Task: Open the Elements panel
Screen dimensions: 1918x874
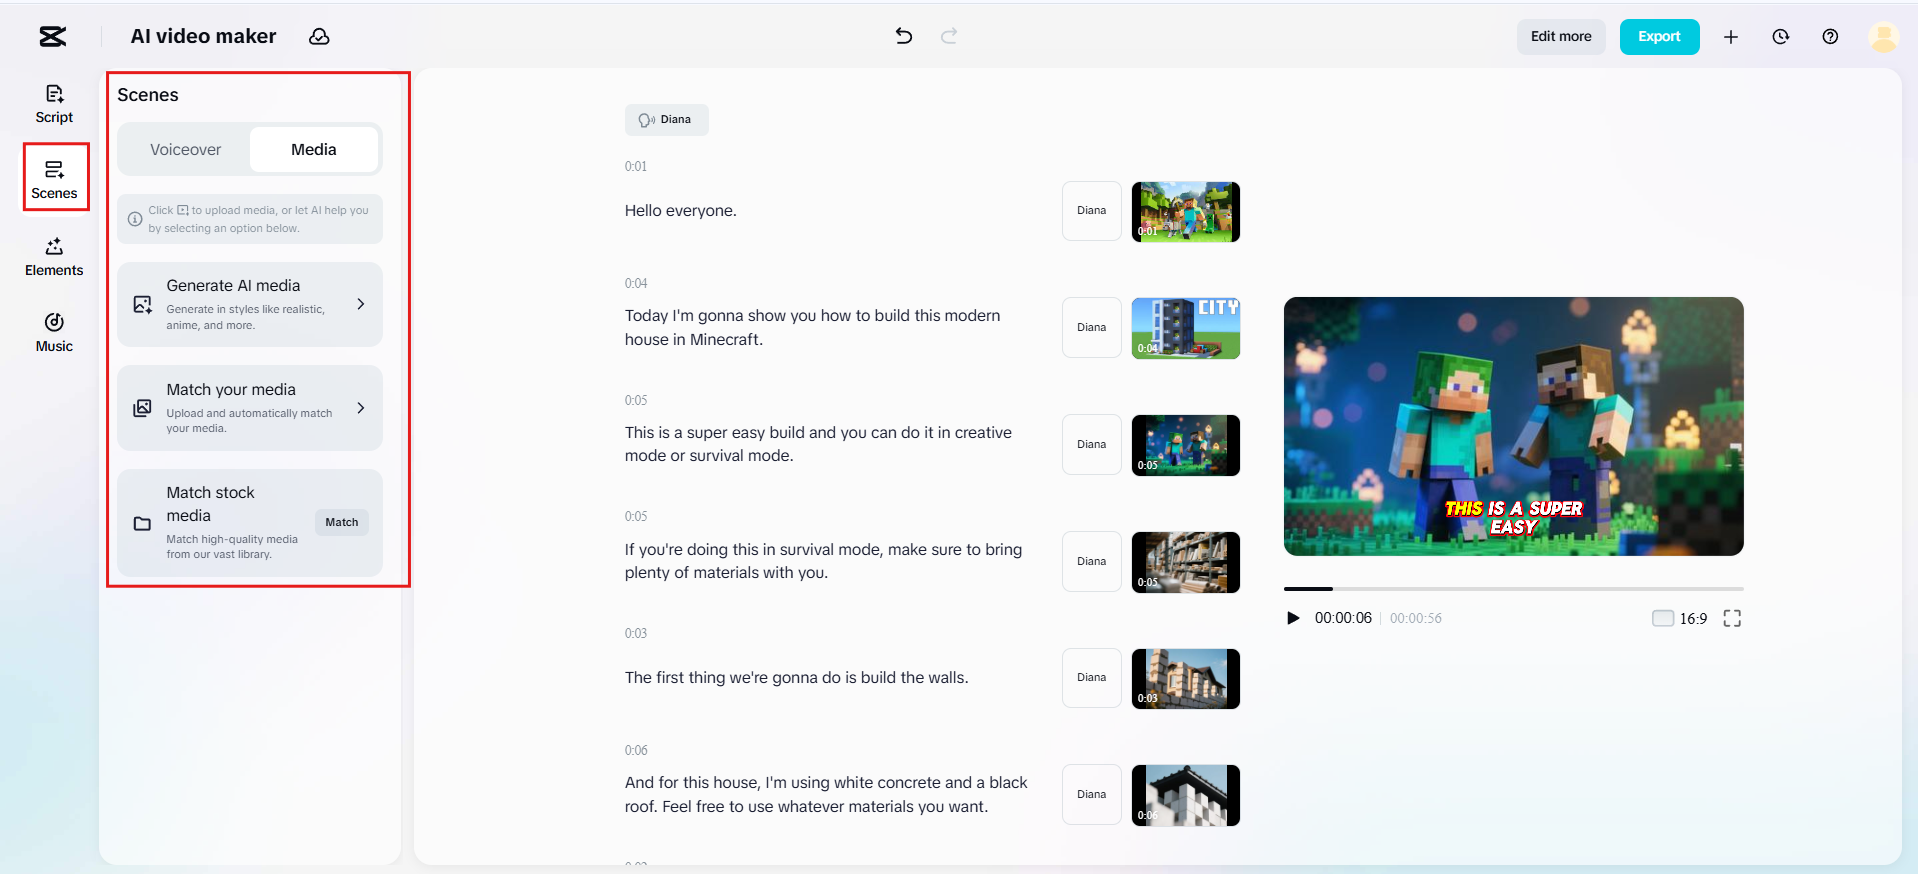Action: click(x=54, y=257)
